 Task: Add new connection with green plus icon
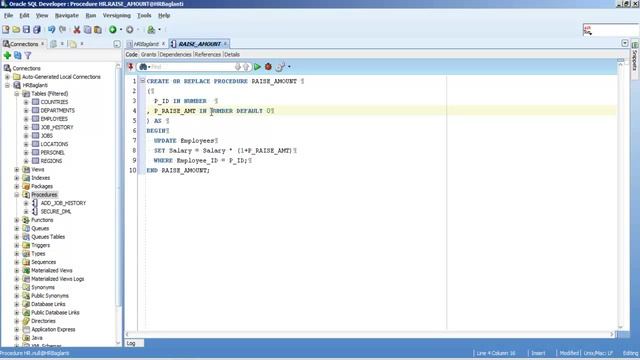point(7,55)
